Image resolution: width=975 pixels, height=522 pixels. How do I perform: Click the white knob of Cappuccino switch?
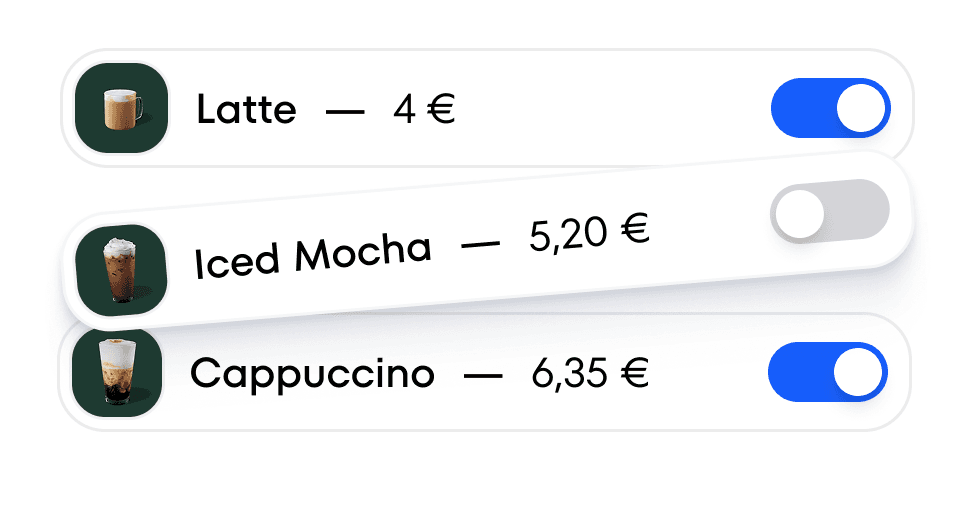click(x=858, y=372)
